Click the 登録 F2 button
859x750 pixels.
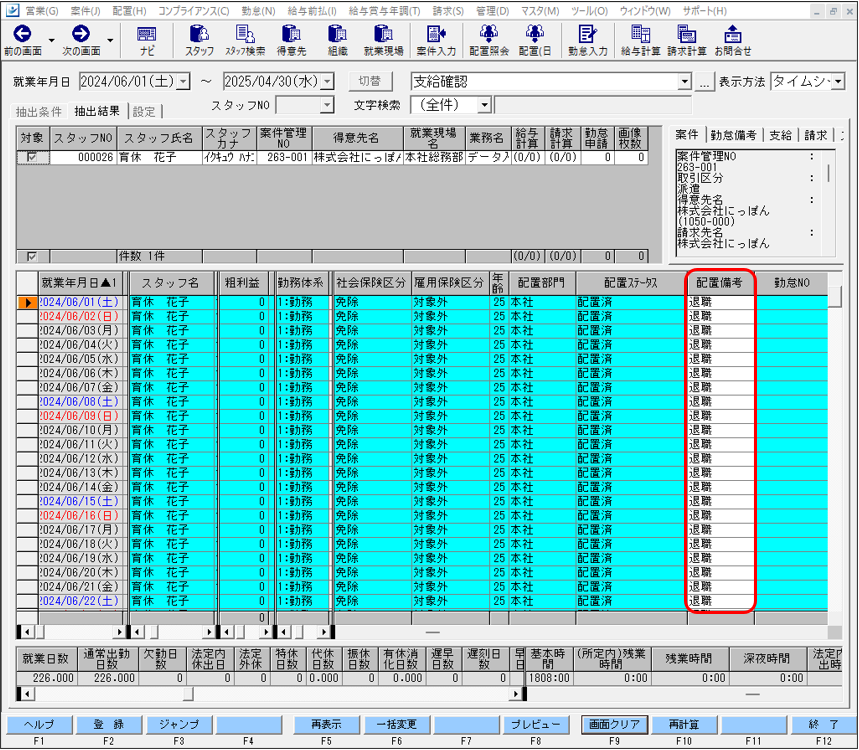pyautogui.click(x=108, y=724)
